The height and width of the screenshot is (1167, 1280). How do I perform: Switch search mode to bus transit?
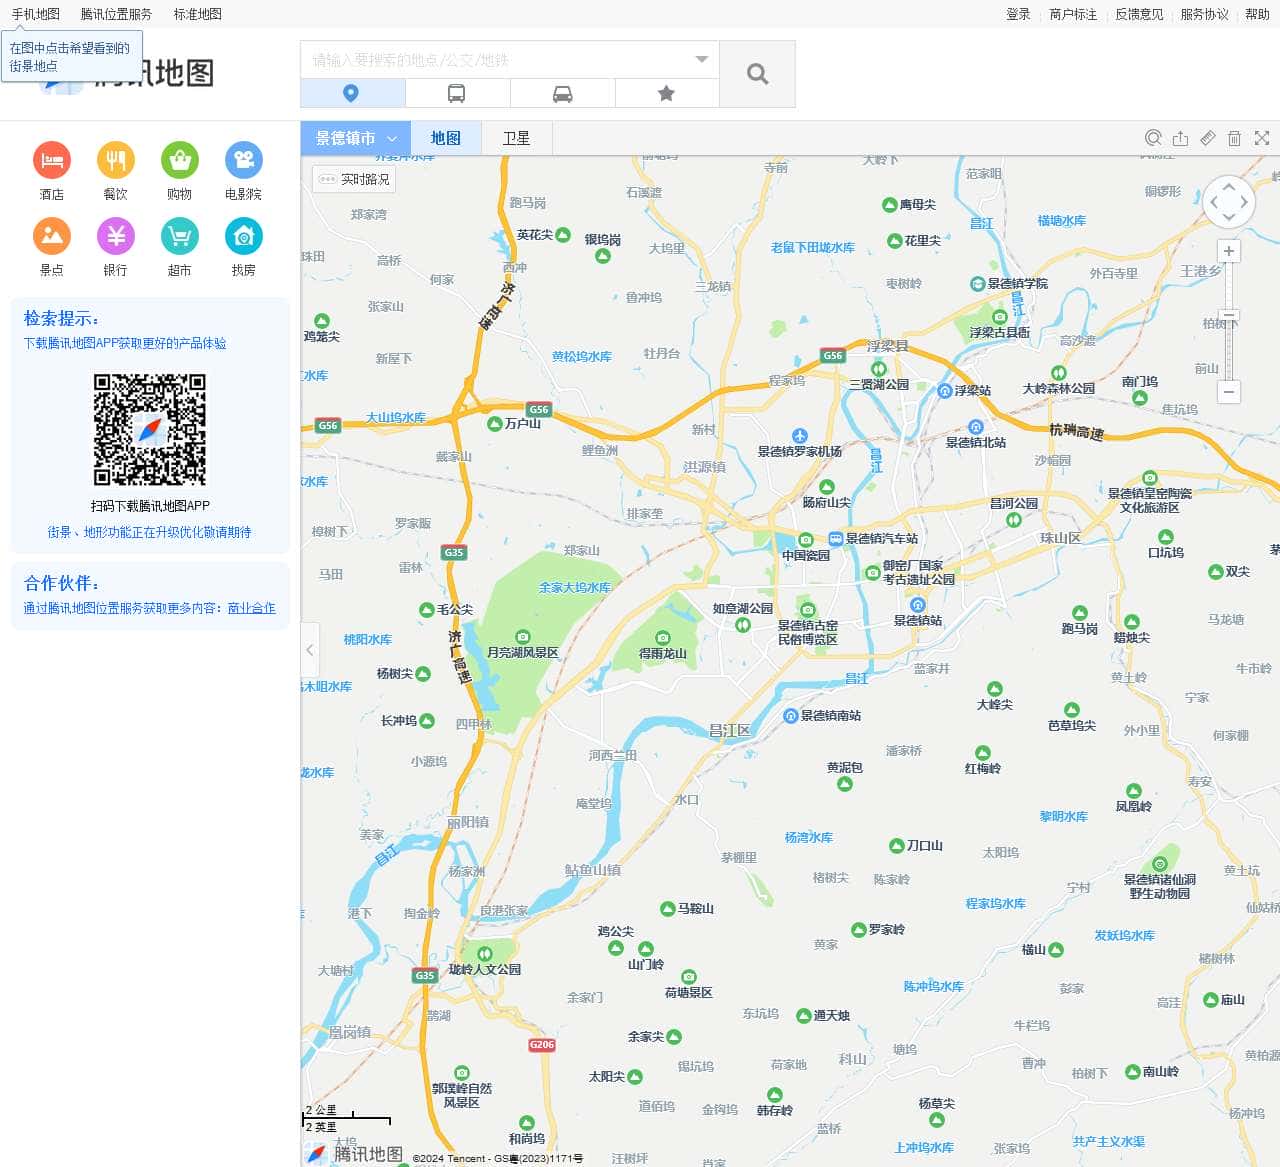pos(458,92)
